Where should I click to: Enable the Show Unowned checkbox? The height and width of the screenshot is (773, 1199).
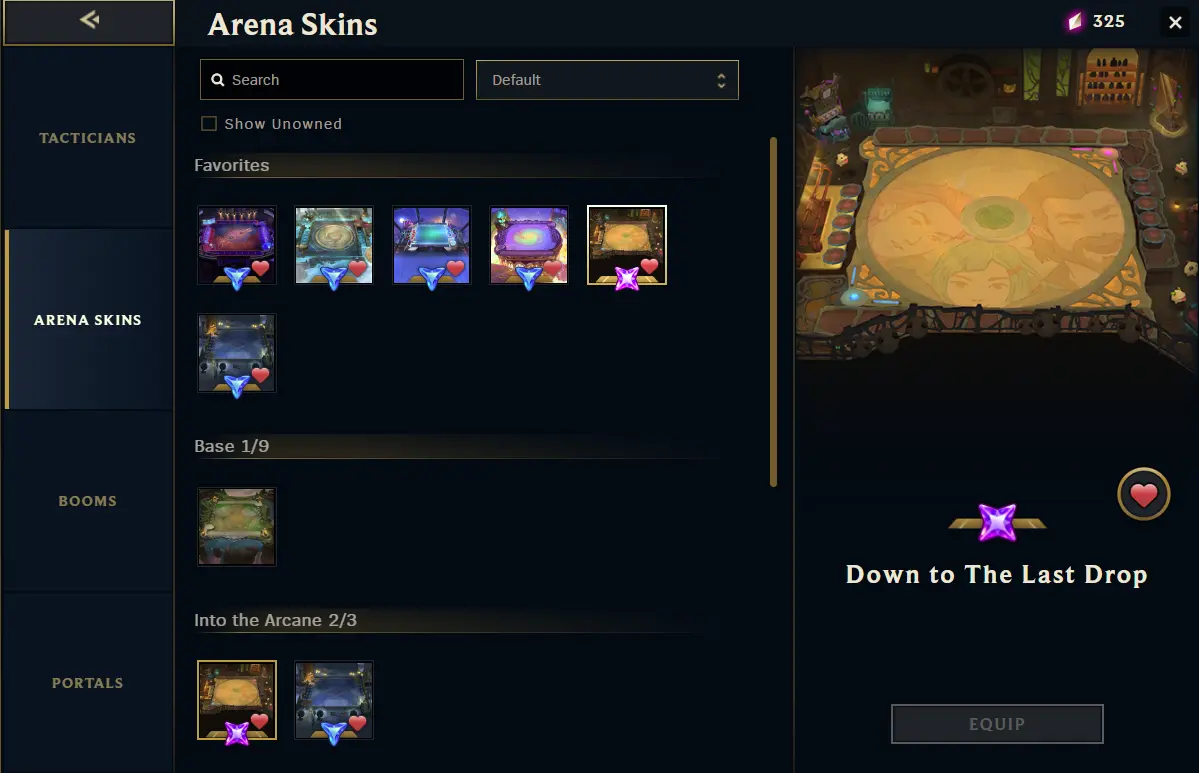pos(209,124)
